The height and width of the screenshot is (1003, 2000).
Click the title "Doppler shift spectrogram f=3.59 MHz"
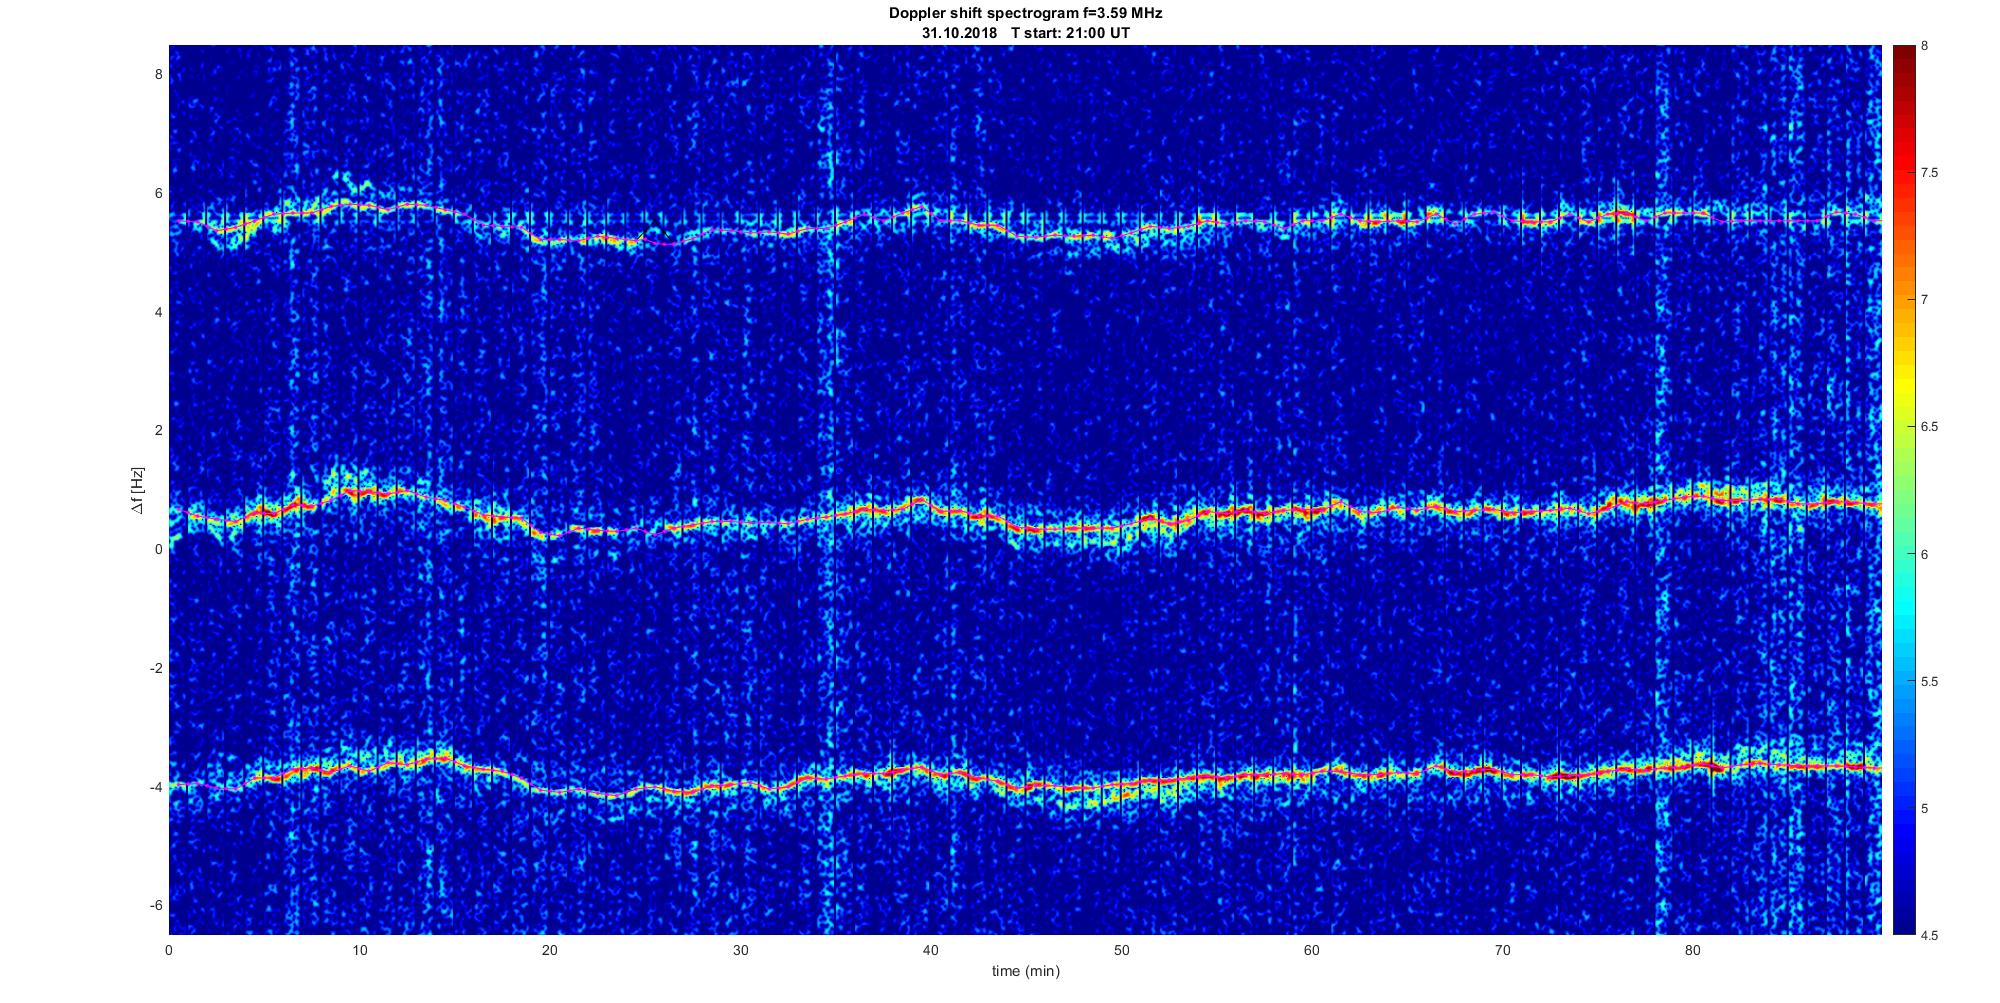[1025, 14]
